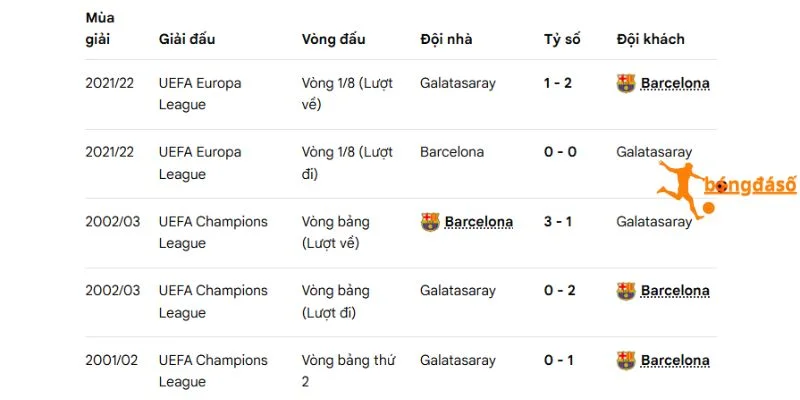
Task: Select the 0 - 0 score cell
Action: pos(560,152)
